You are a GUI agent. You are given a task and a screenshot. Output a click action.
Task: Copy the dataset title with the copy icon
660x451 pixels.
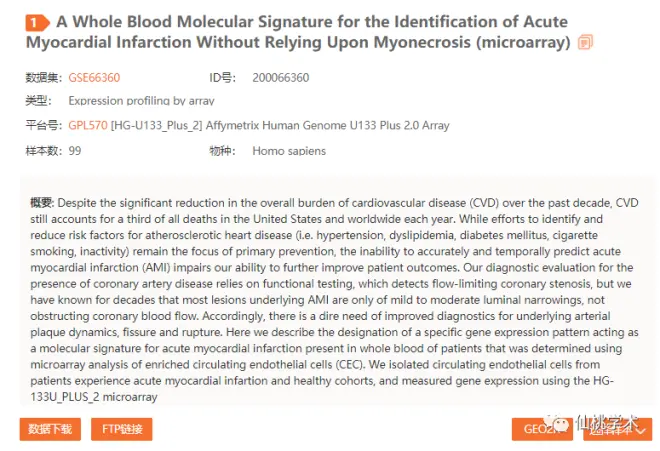click(585, 42)
